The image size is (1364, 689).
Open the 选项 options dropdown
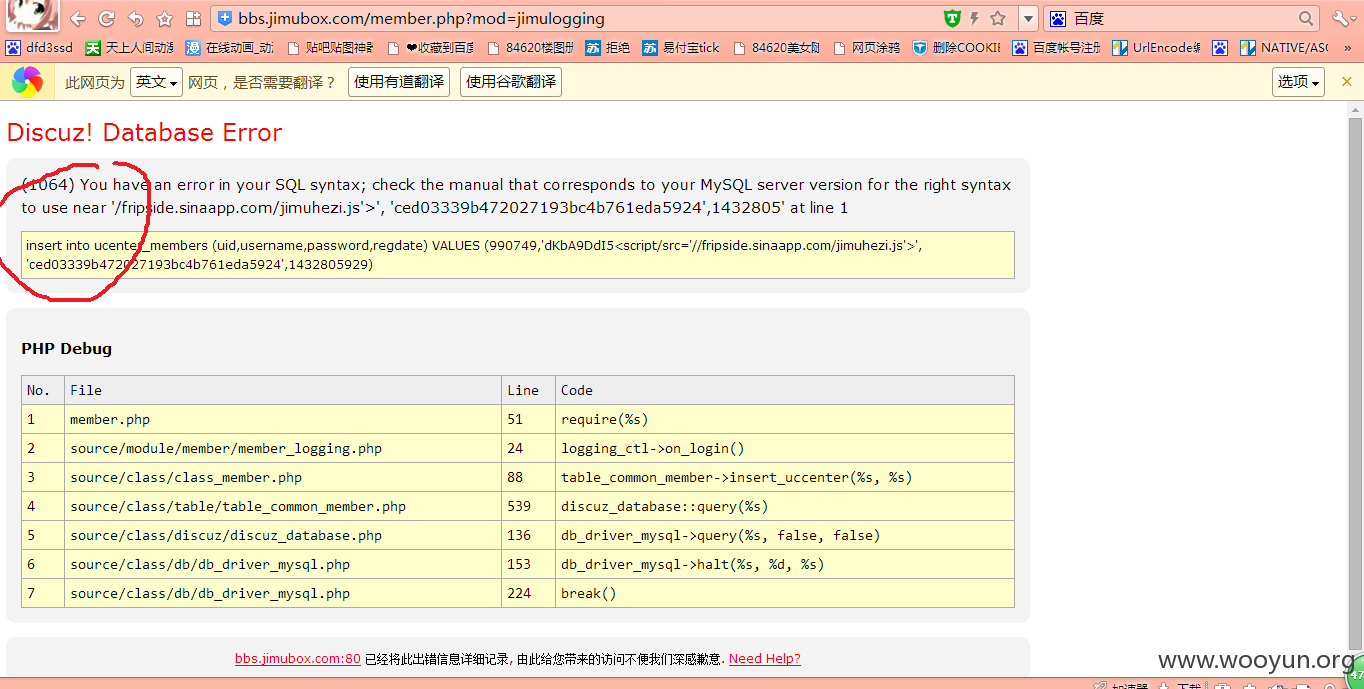(1299, 82)
